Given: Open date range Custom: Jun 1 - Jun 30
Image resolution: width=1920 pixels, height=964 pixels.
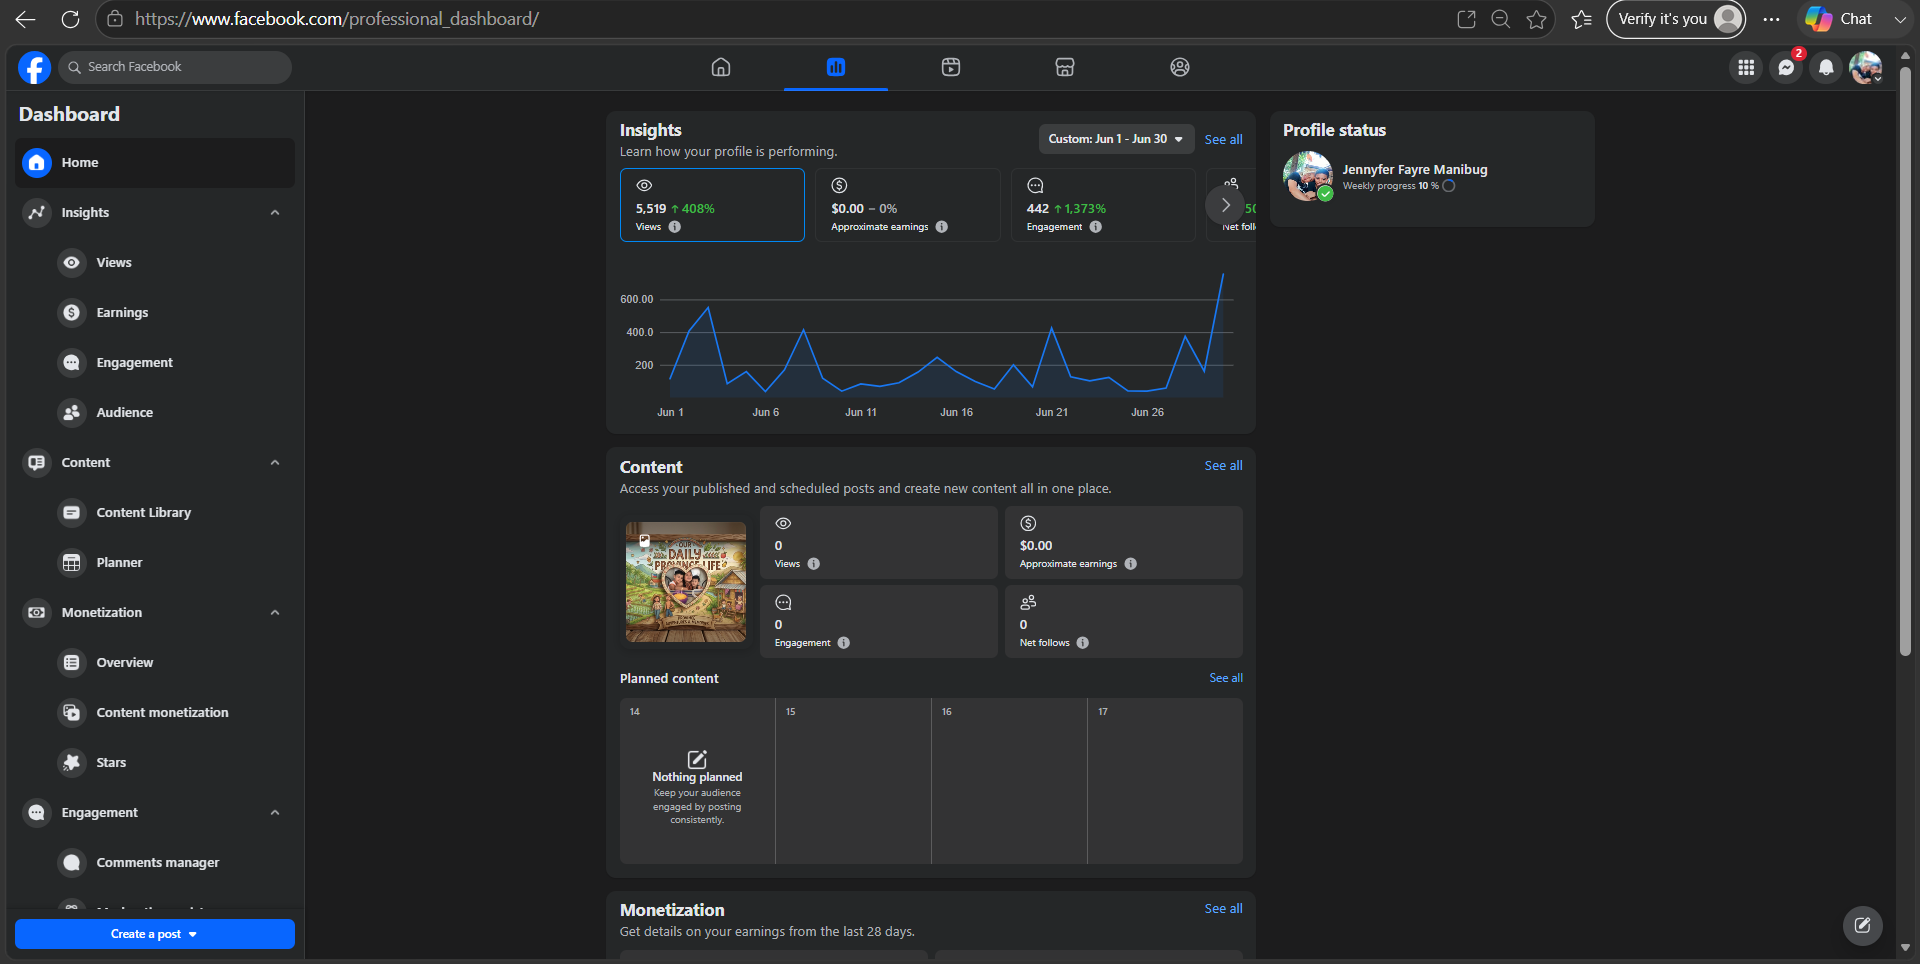Looking at the screenshot, I should coord(1116,139).
